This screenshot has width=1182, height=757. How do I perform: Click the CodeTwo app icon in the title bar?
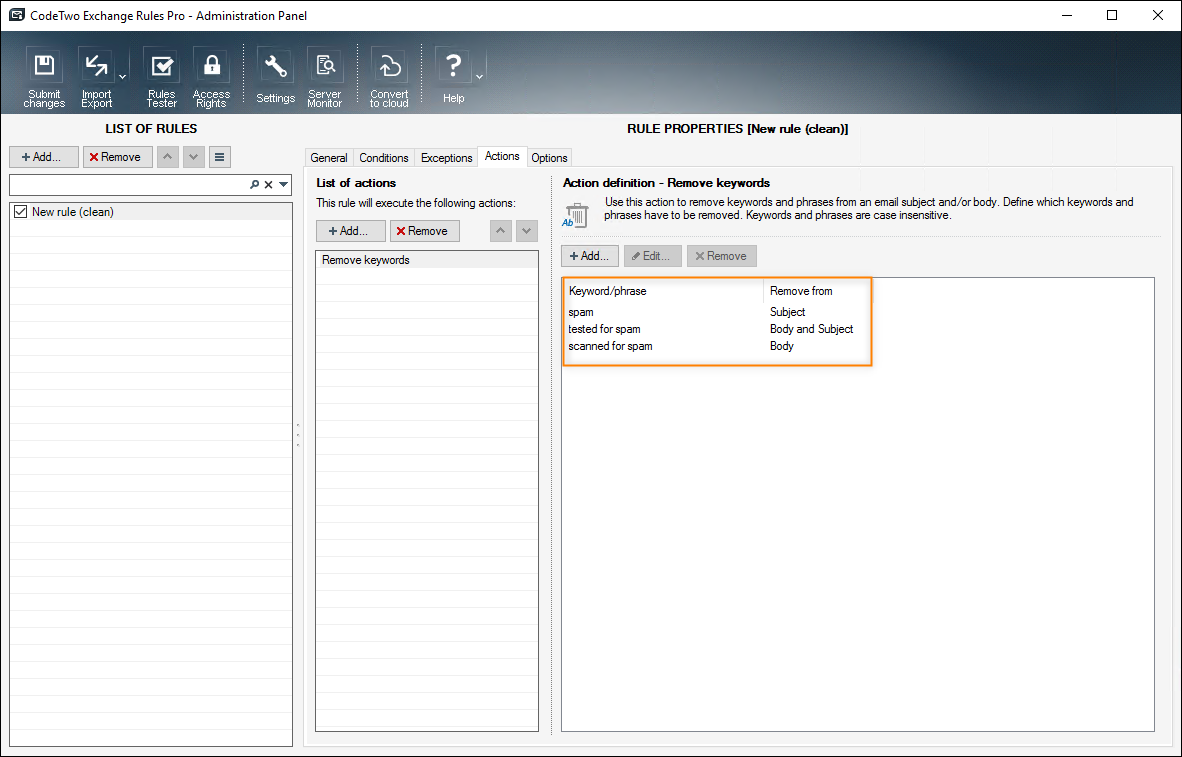17,15
